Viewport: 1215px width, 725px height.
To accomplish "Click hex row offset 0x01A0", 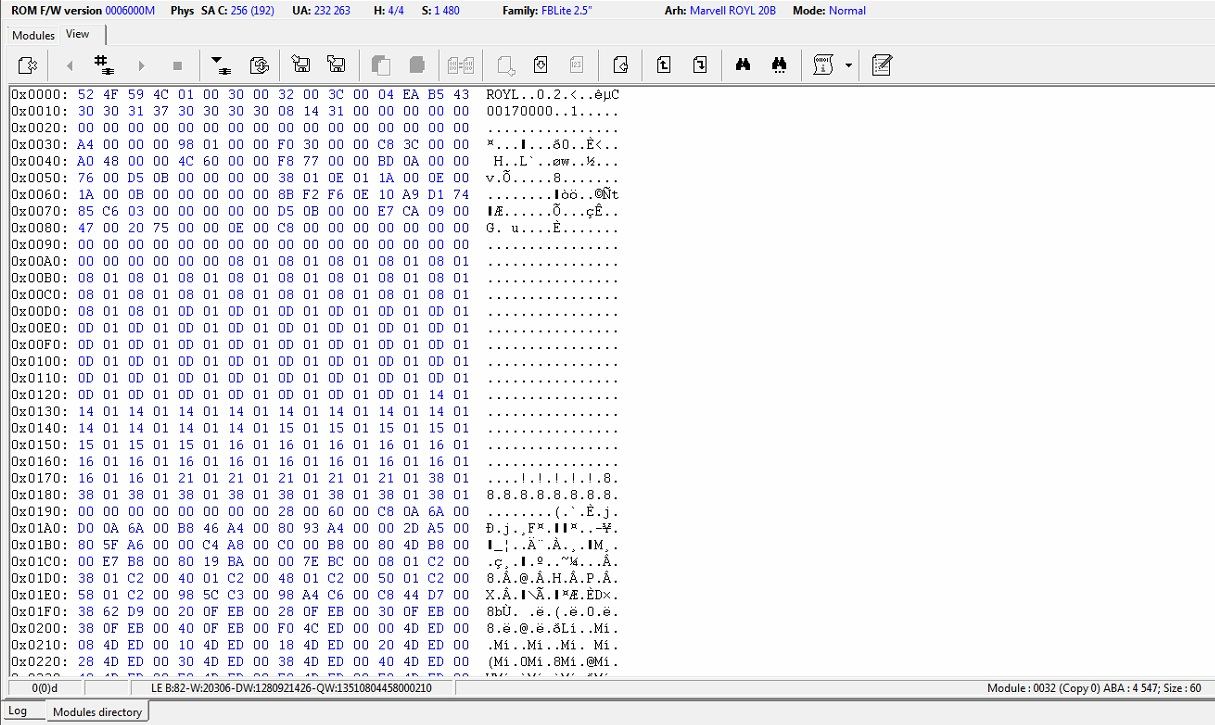I will pyautogui.click(x=40, y=528).
